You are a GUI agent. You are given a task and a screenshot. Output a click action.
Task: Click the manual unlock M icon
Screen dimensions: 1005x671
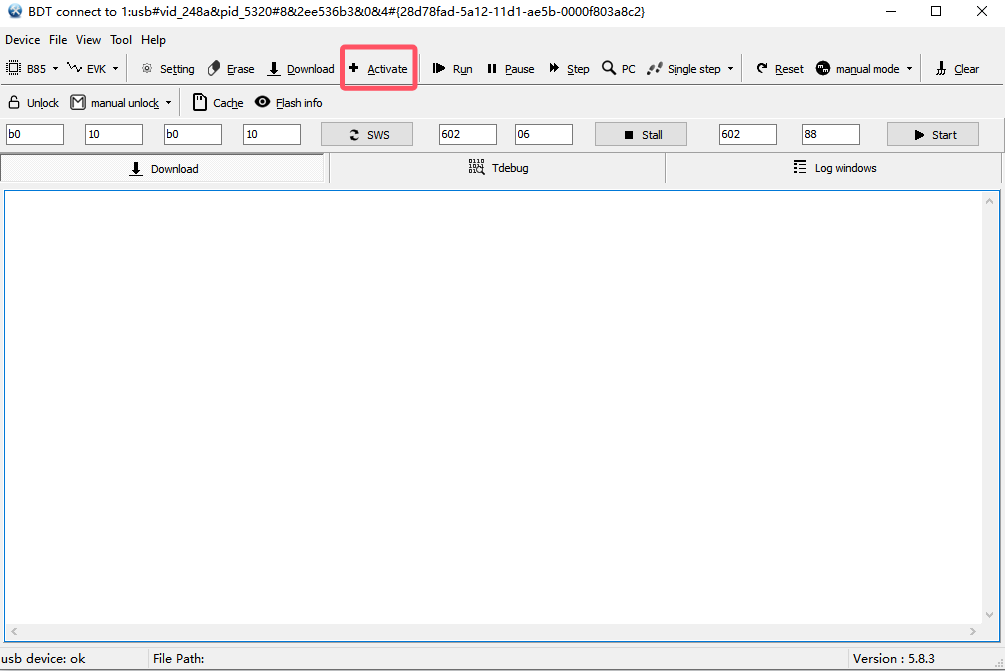78,103
